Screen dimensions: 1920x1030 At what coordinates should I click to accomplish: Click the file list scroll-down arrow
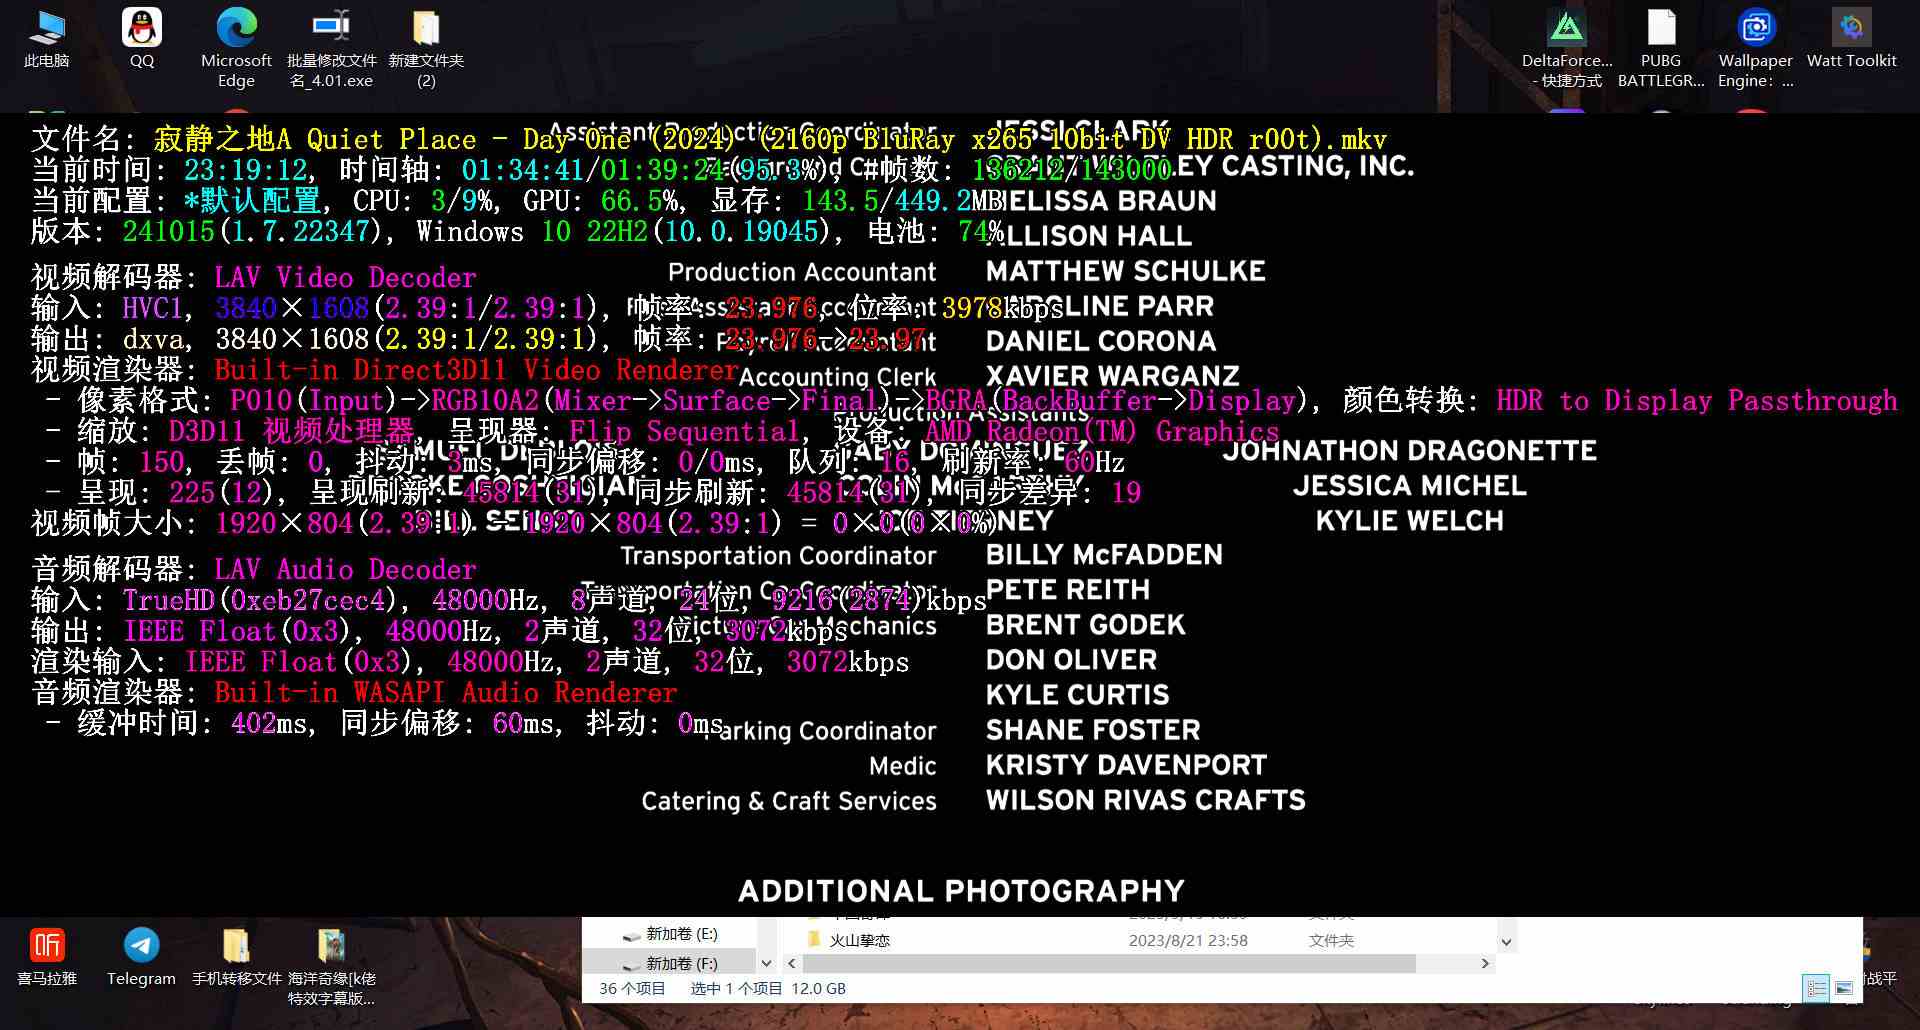[1506, 942]
